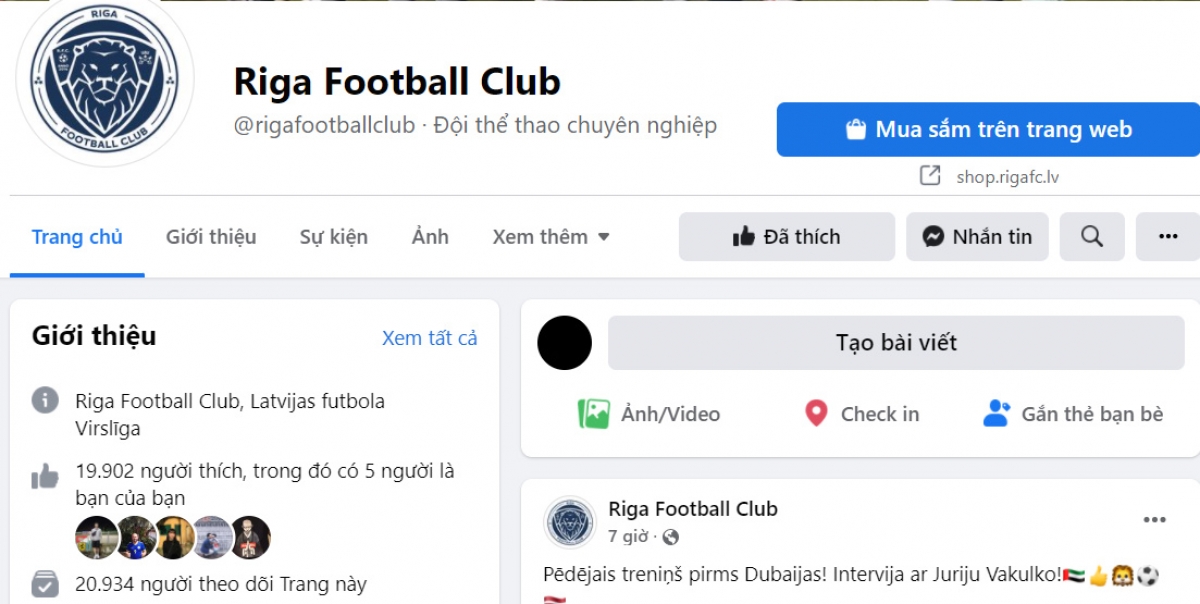This screenshot has width=1200, height=604.
Task: Send a message via Nhắn tin button
Action: tap(977, 237)
